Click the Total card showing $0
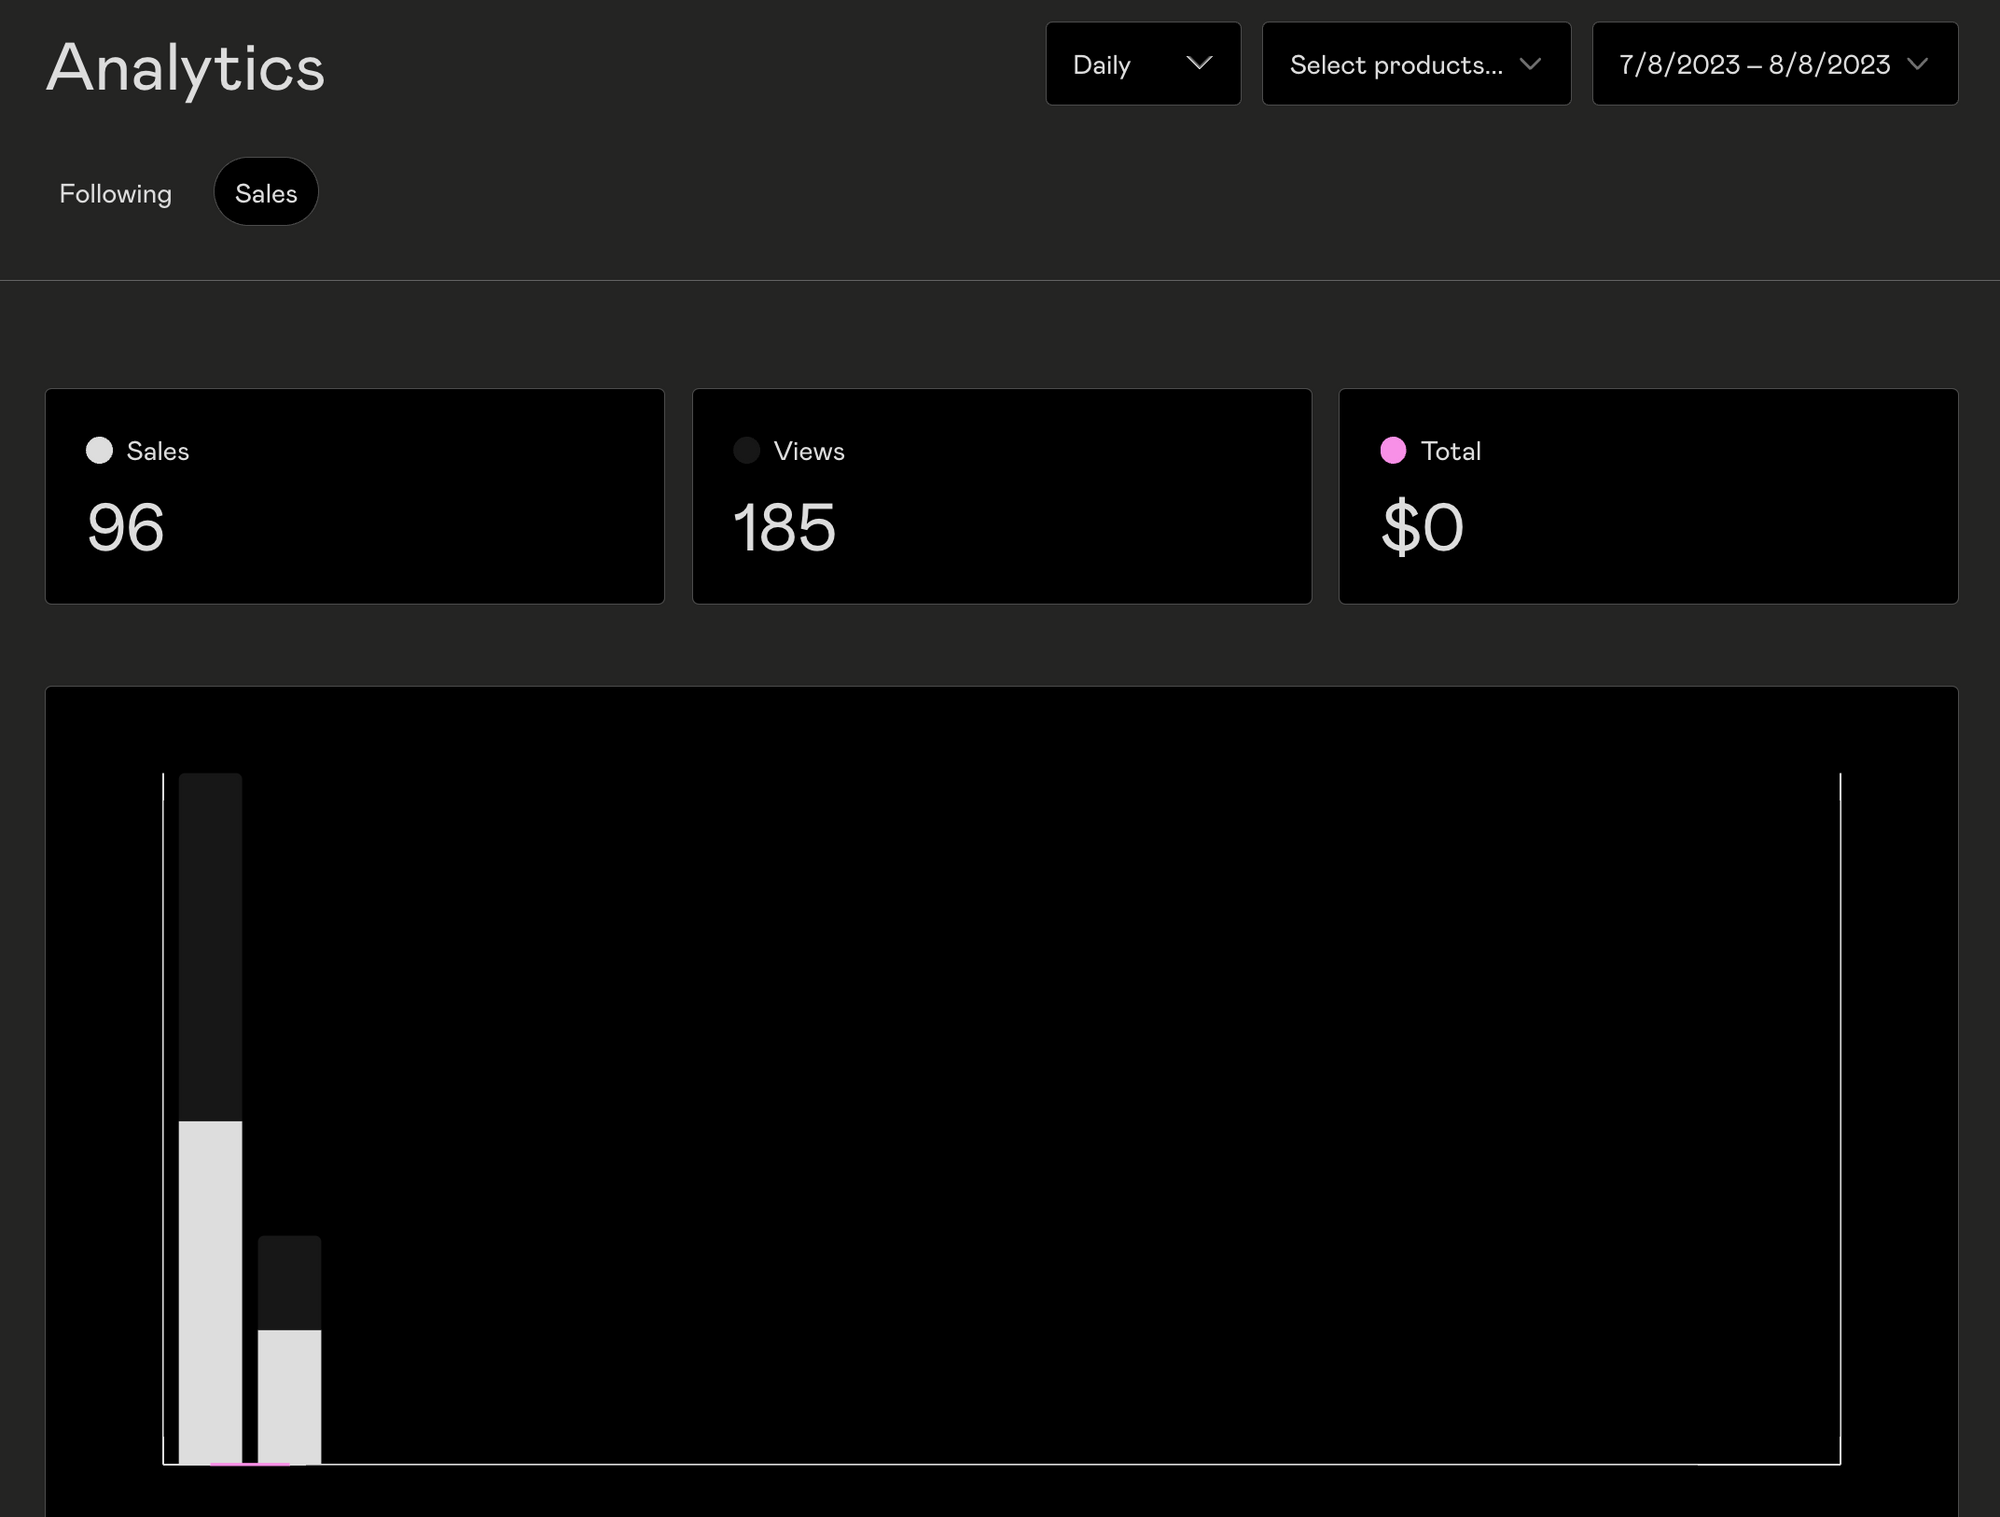Viewport: 2000px width, 1517px height. (x=1648, y=496)
